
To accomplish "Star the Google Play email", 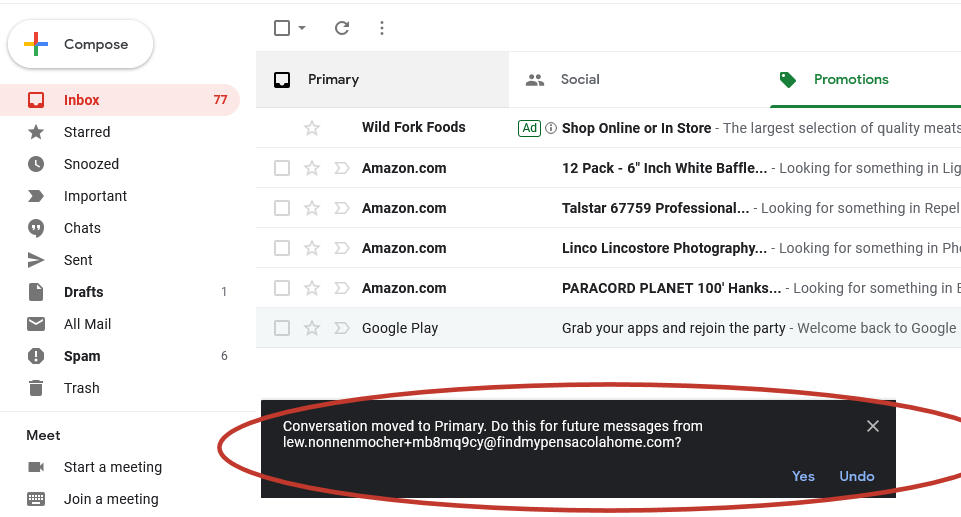I will (x=312, y=328).
